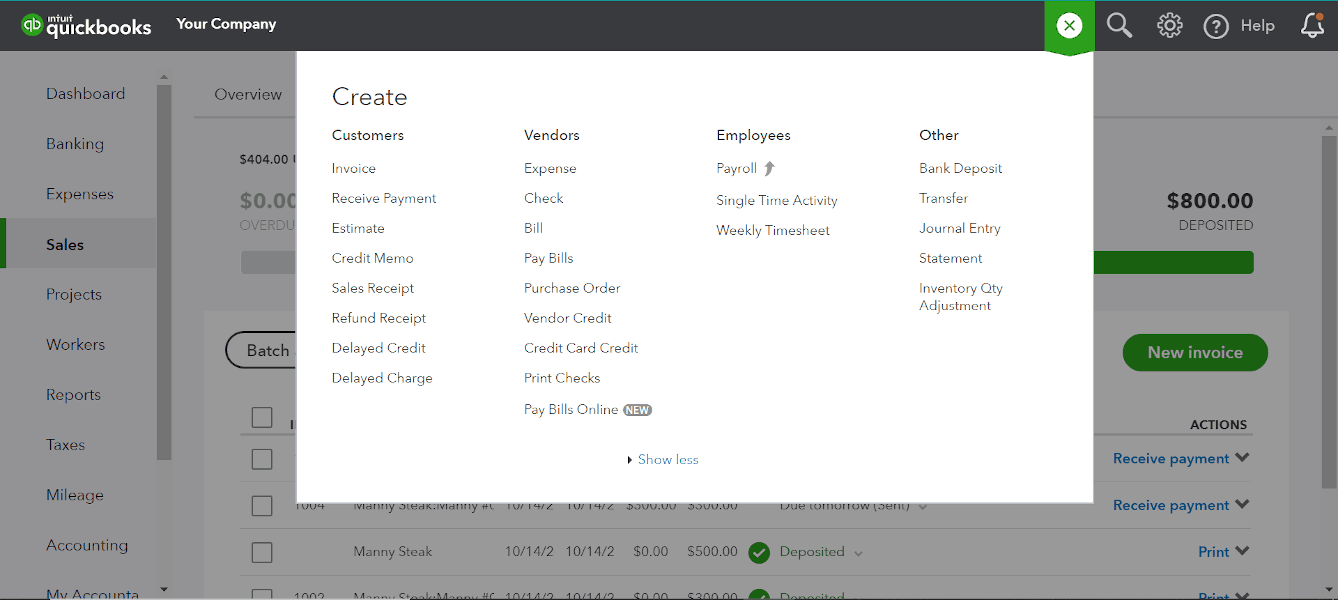This screenshot has height=600, width=1338.
Task: Choose Transfer under Other
Action: (944, 199)
